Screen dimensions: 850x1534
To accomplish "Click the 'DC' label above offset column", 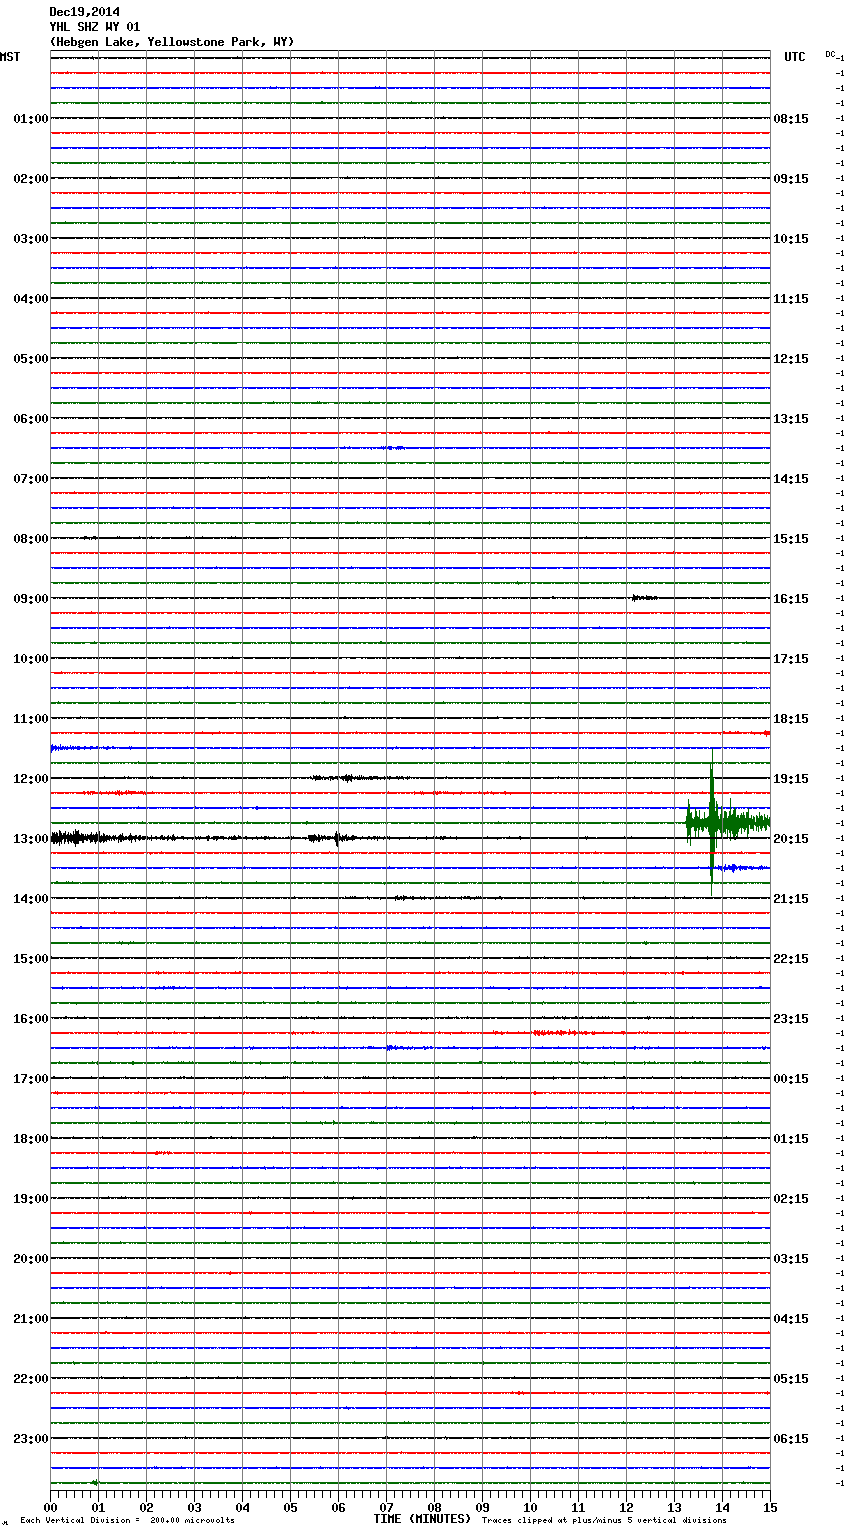I will pyautogui.click(x=830, y=54).
